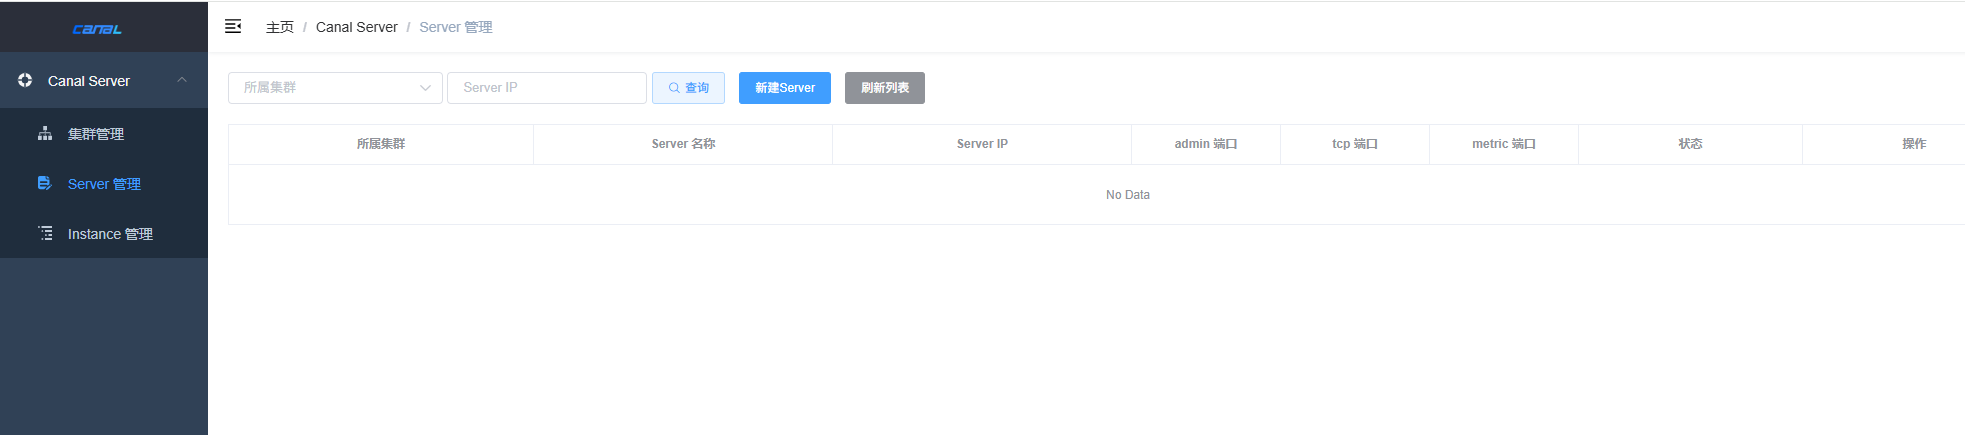Click the metric 端口 column header
The height and width of the screenshot is (435, 1965).
pyautogui.click(x=1504, y=144)
